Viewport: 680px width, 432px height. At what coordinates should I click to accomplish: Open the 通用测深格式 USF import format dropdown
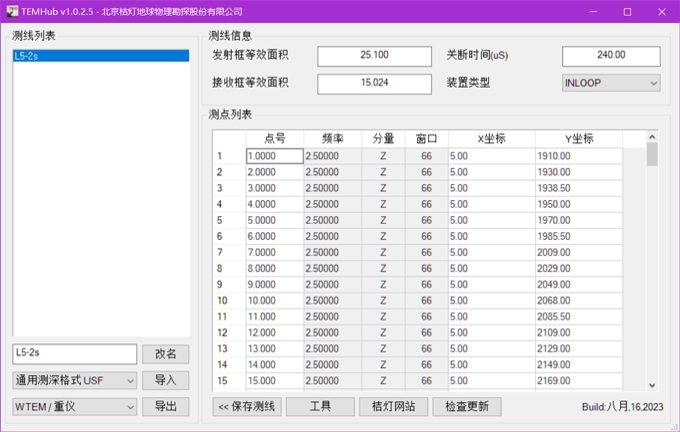pyautogui.click(x=75, y=380)
